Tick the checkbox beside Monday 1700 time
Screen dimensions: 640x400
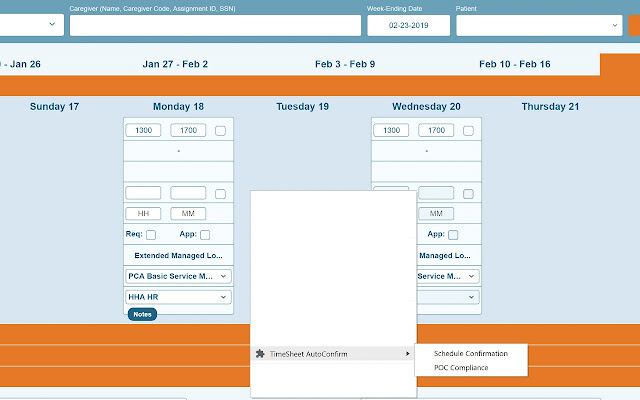220,131
